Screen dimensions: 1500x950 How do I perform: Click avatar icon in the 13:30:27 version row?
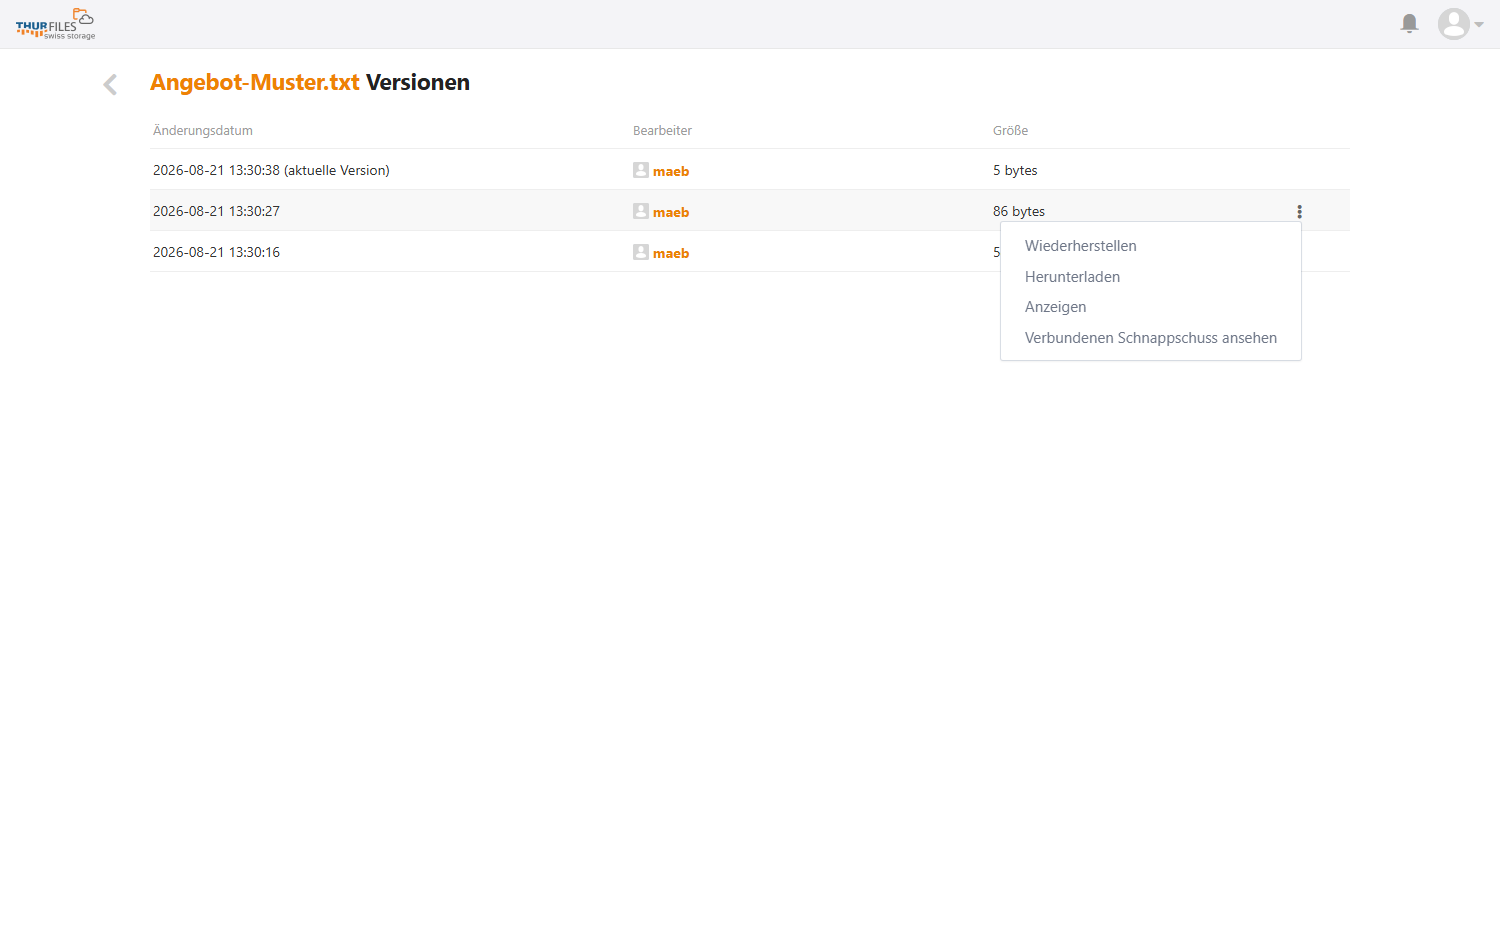point(641,211)
